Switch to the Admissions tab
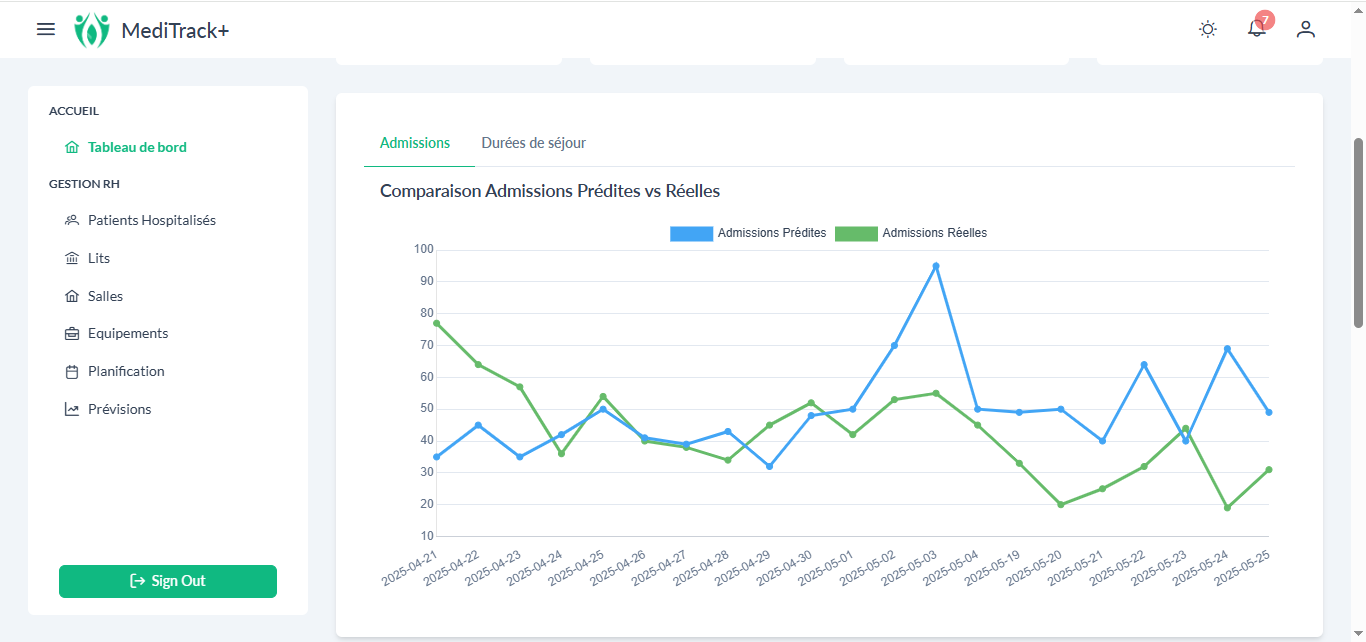The image size is (1366, 642). click(415, 143)
